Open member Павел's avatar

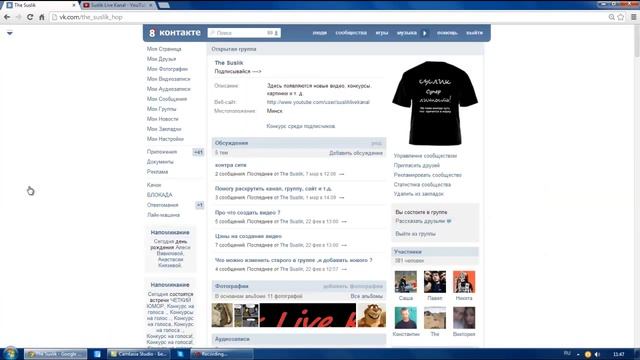point(435,282)
